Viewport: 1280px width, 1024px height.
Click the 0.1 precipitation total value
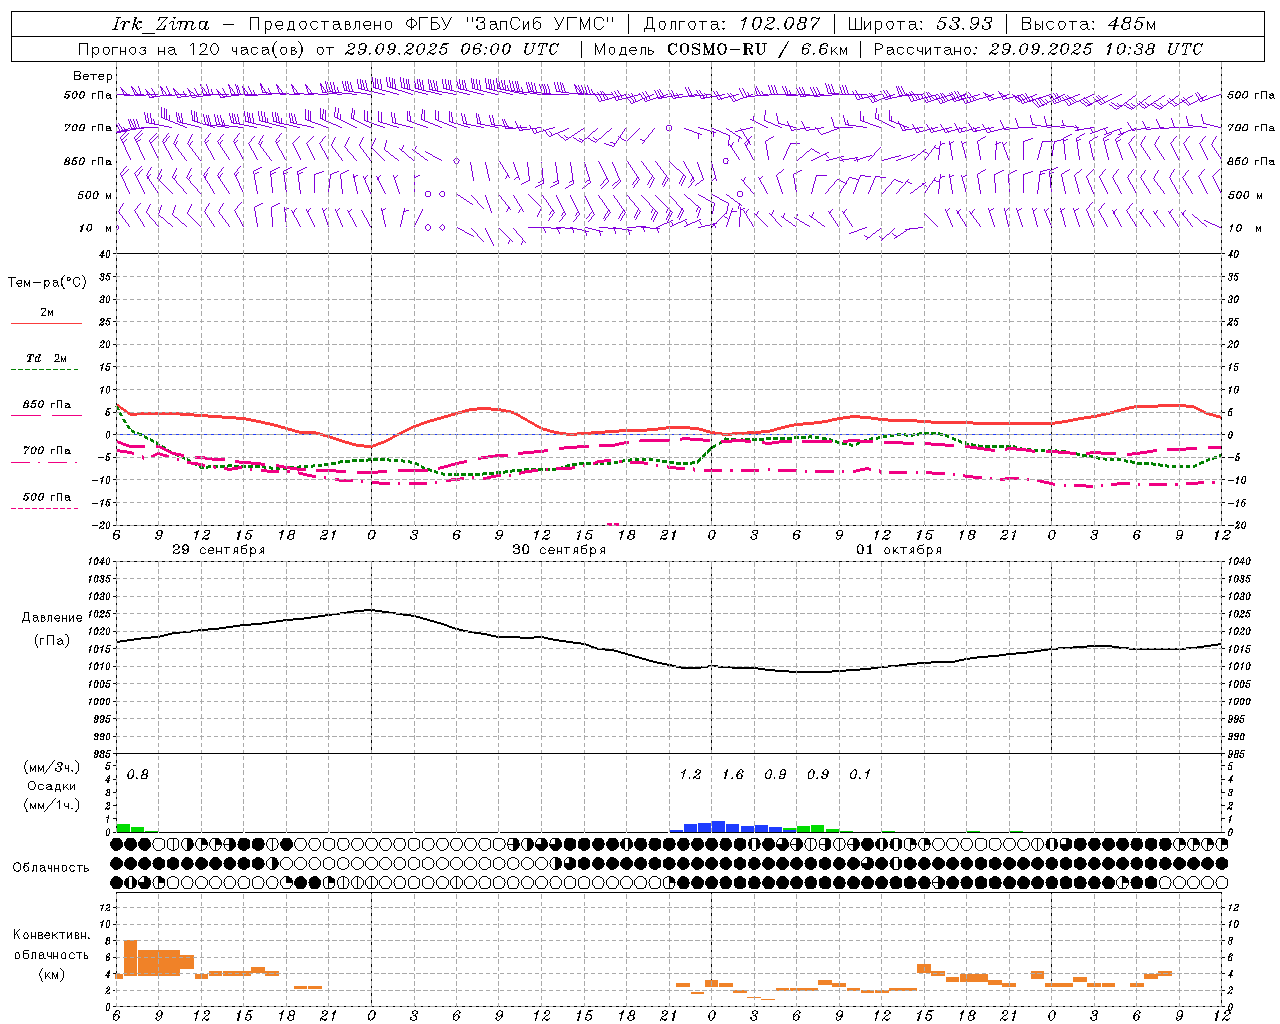tap(860, 774)
